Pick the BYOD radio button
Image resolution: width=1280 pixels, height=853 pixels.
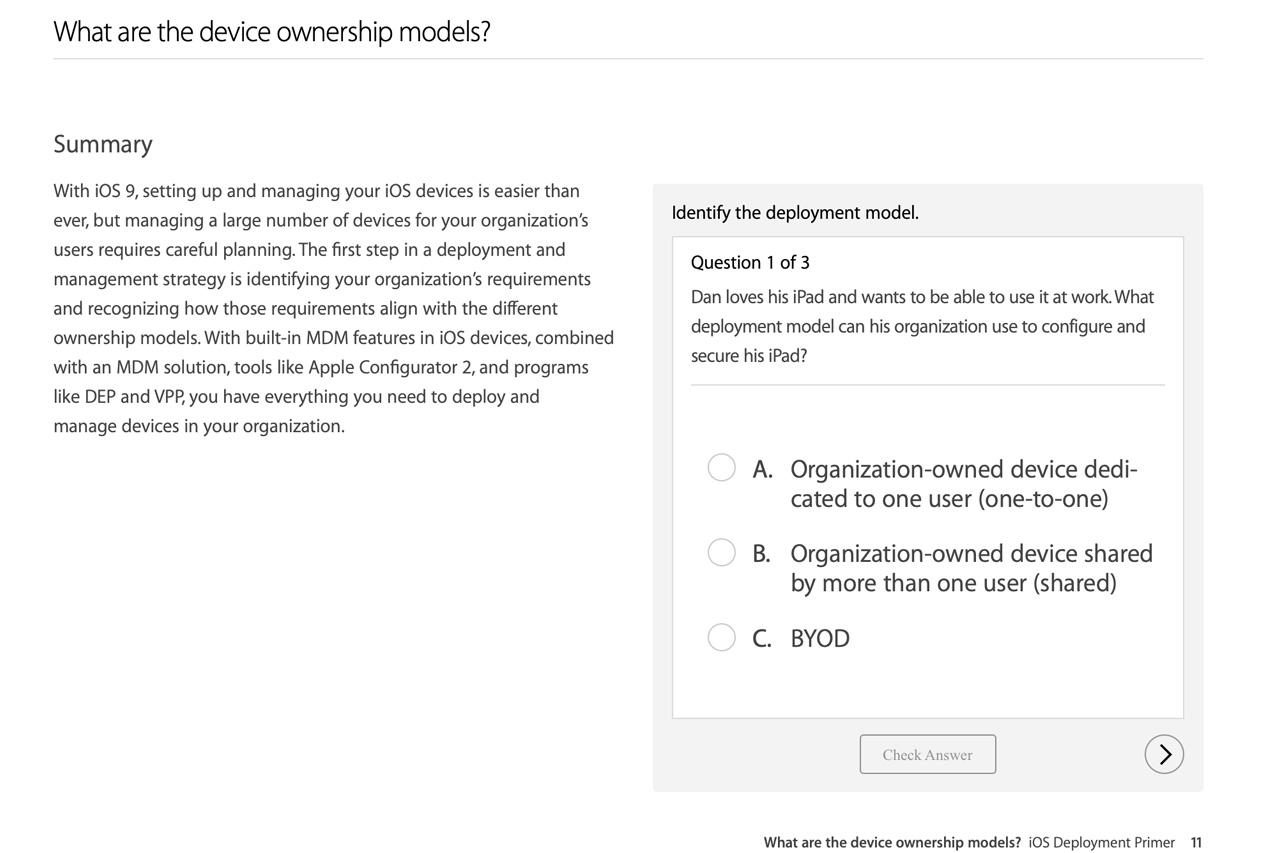coord(722,637)
